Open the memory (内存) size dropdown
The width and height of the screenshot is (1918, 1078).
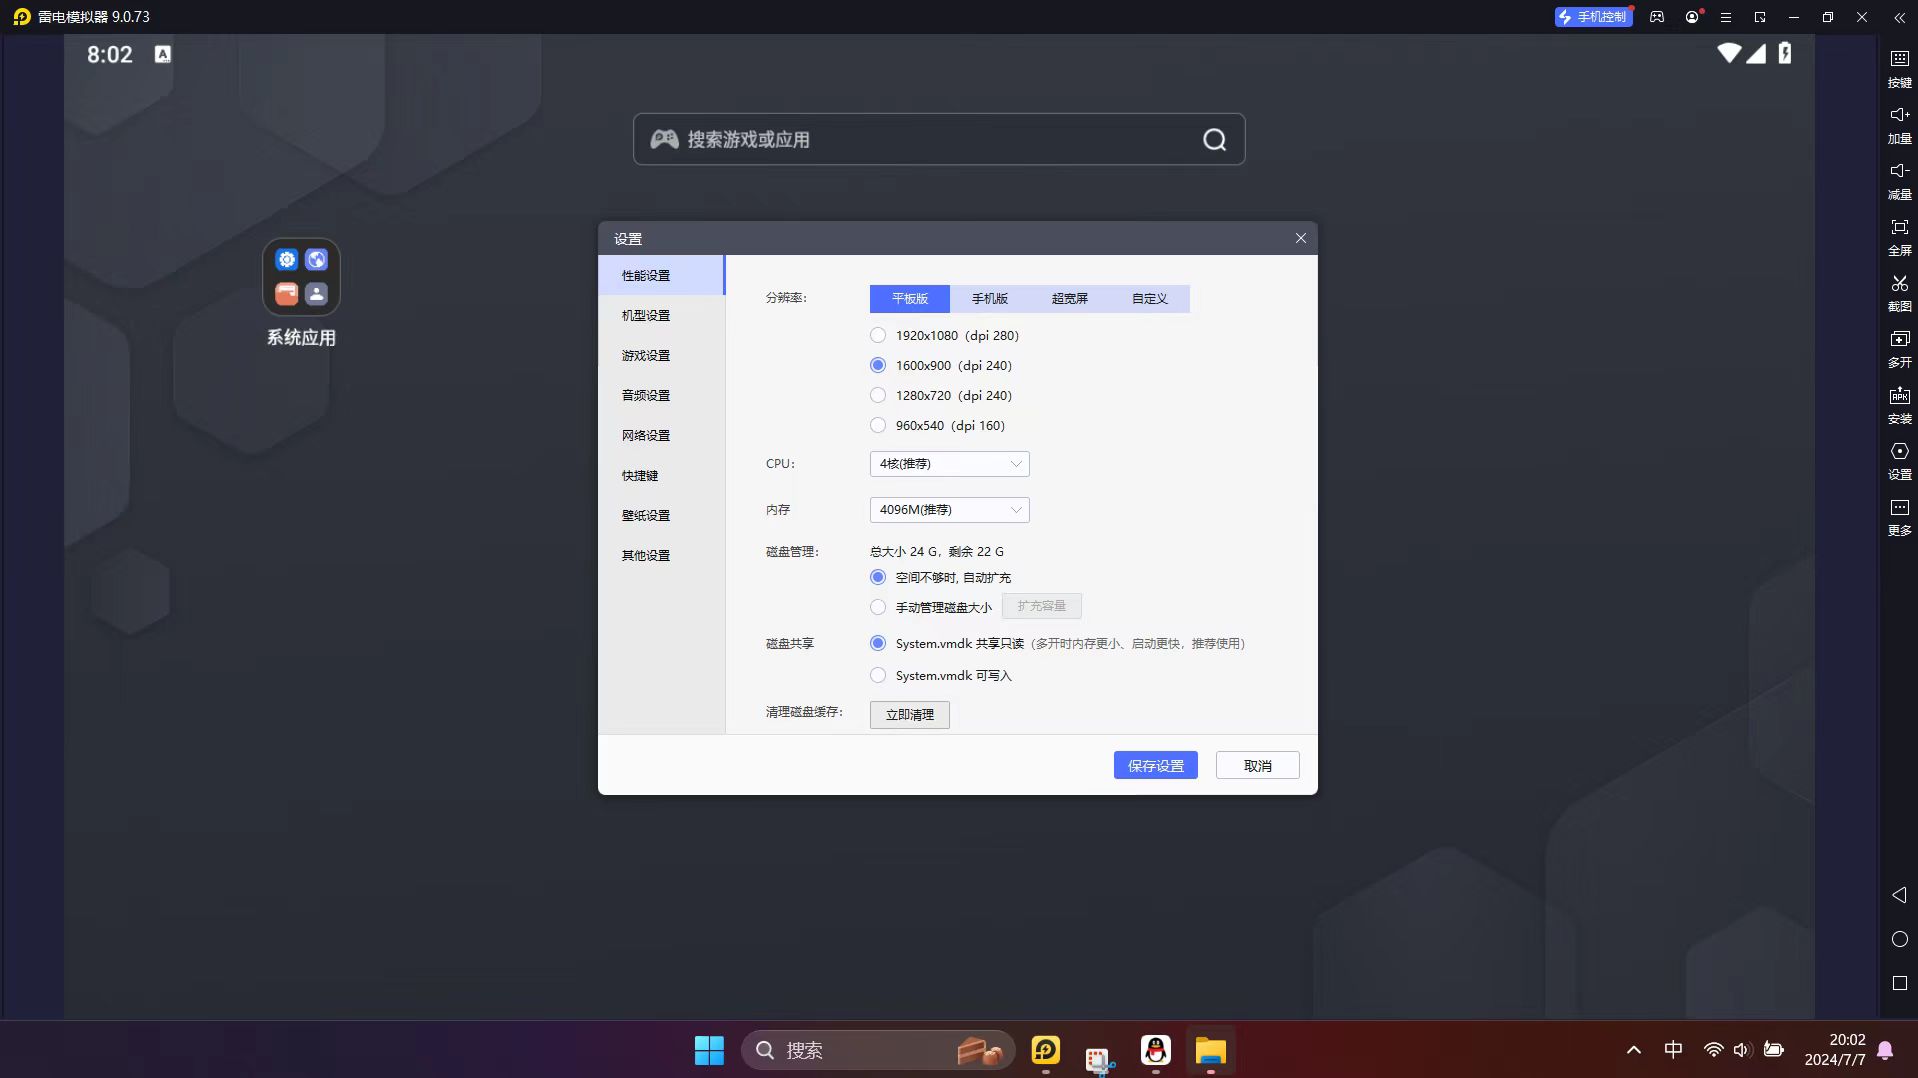948,510
